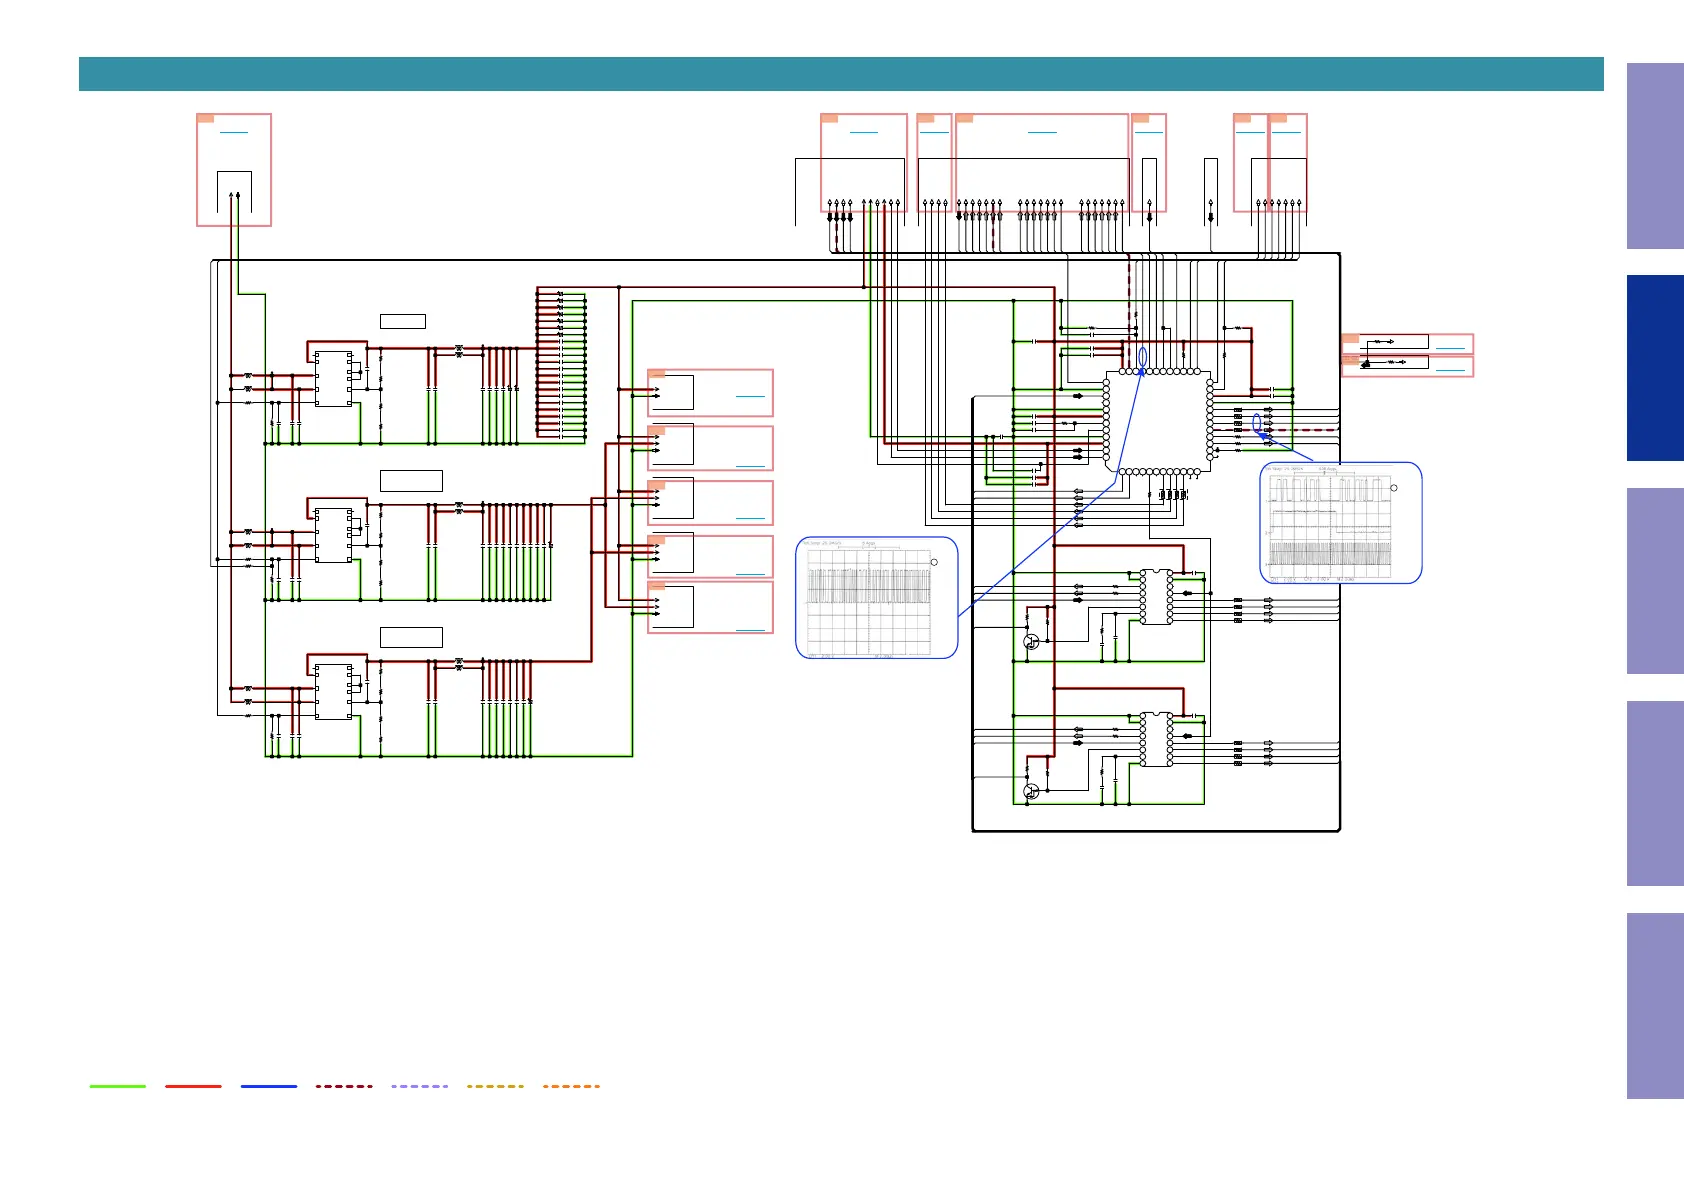The width and height of the screenshot is (1684, 1191).
Task: Select the bottommost purple side tab
Action: point(1654,1005)
